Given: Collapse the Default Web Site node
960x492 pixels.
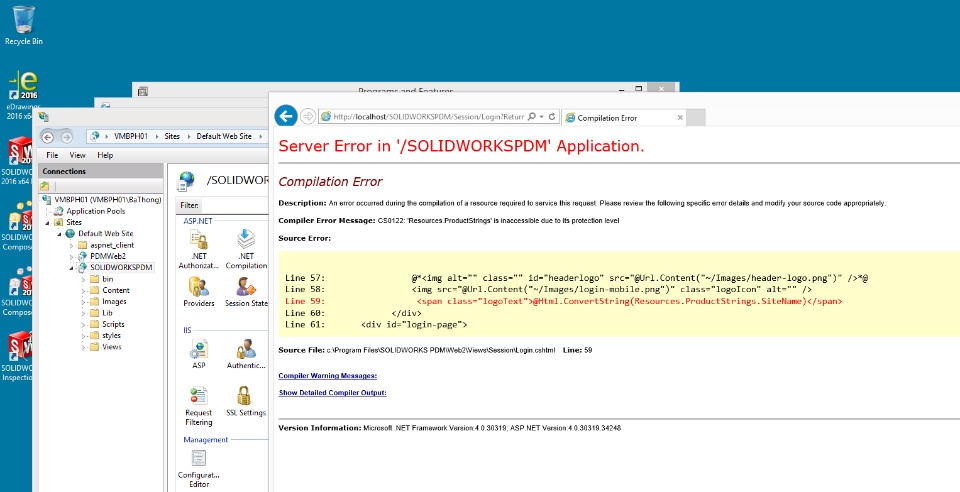Looking at the screenshot, I should point(59,234).
